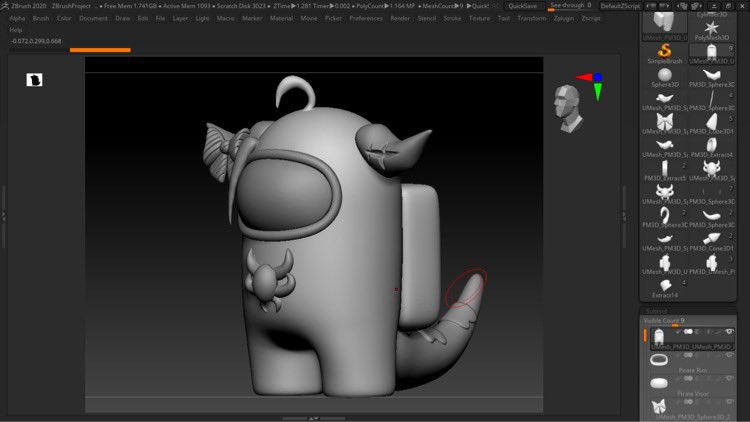Click the ZBrush logo in title bar
750x422 pixels.
coord(5,6)
